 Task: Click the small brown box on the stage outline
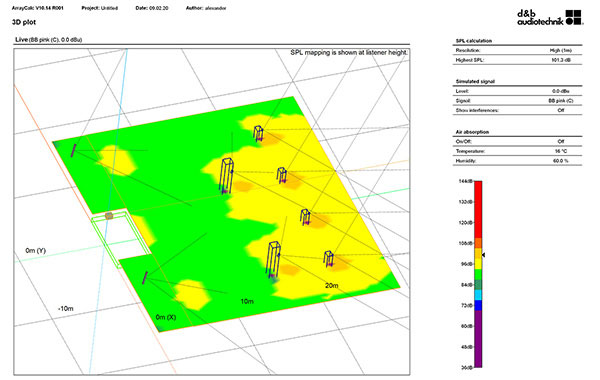click(109, 216)
